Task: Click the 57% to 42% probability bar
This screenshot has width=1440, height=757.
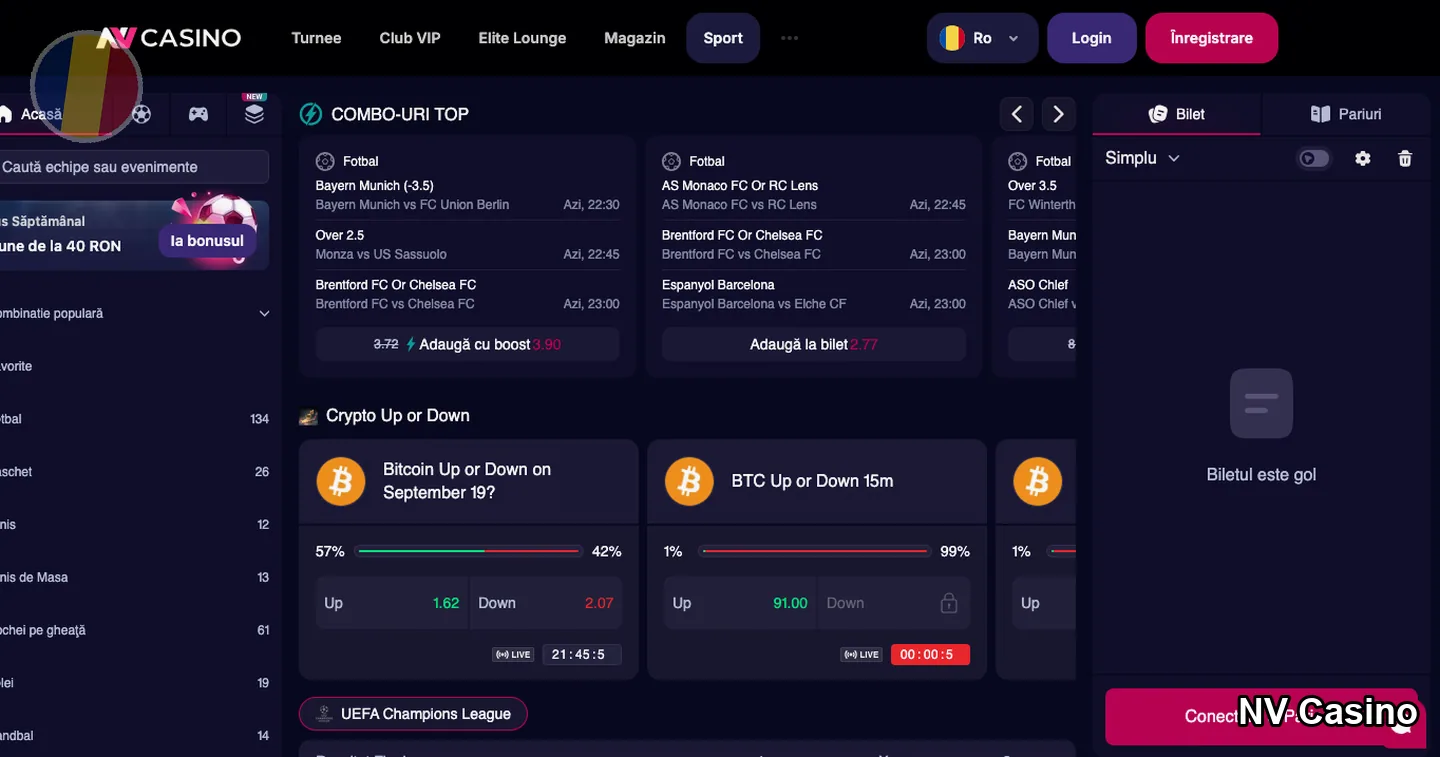Action: (x=468, y=551)
